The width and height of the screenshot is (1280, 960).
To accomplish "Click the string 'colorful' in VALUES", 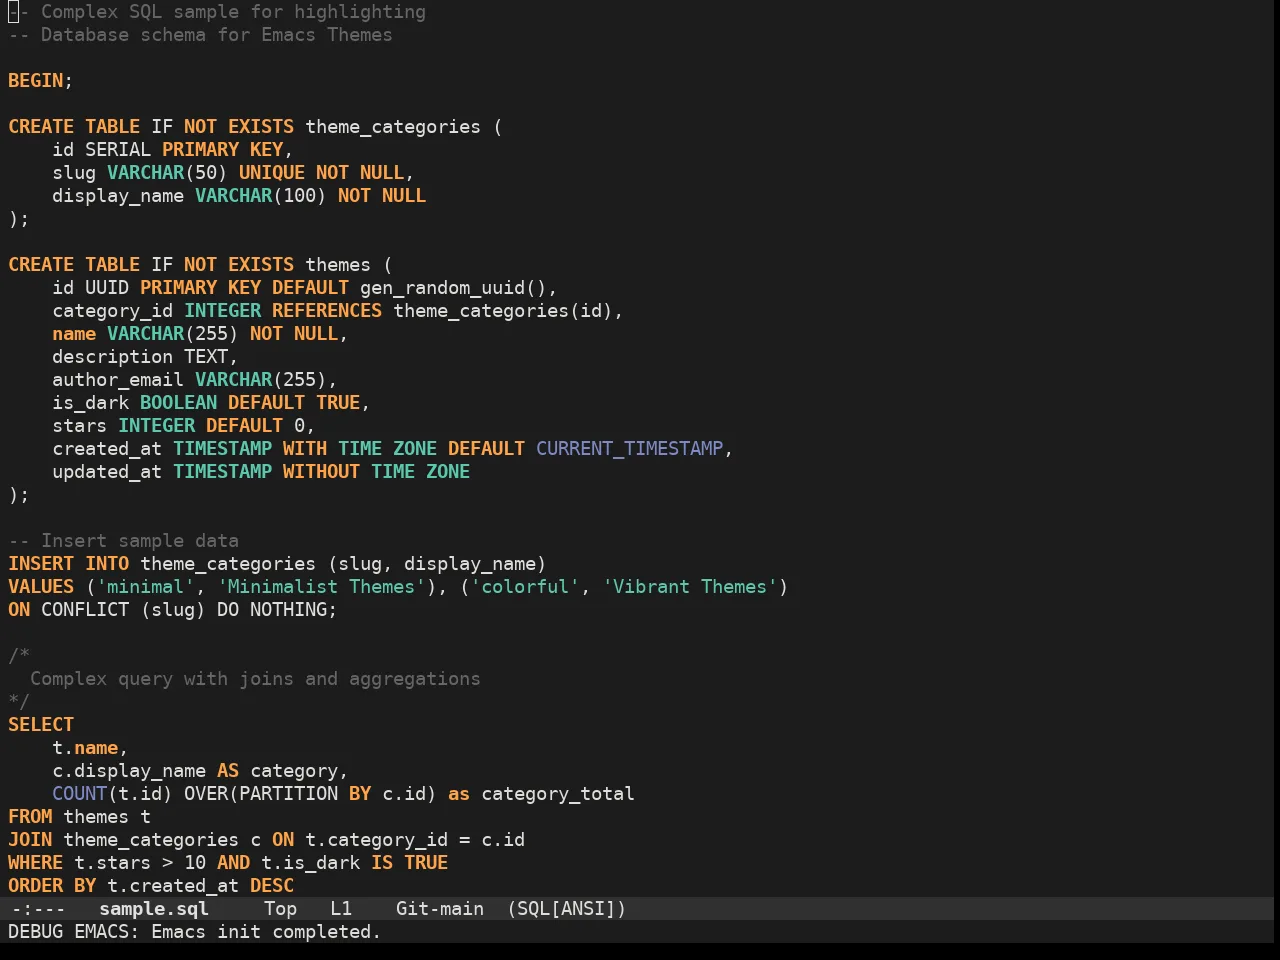I will click(525, 587).
